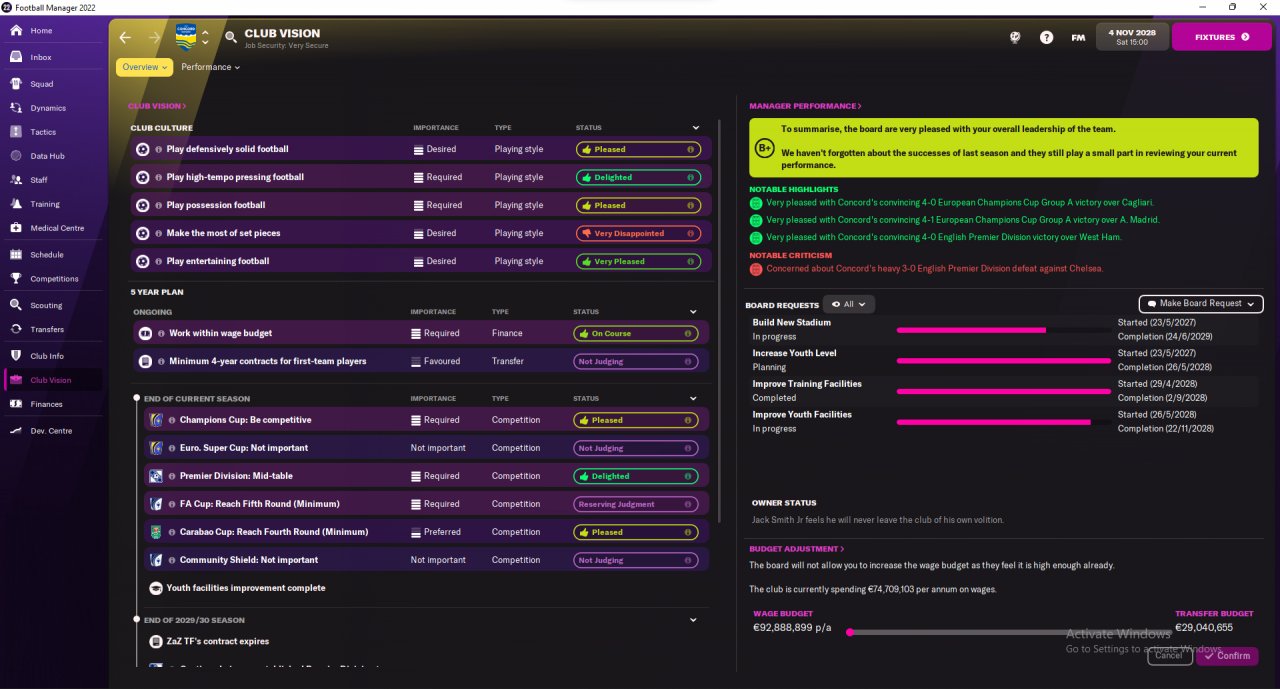The image size is (1280, 689).
Task: Open Competitions trophy icon
Action: [x=16, y=279]
